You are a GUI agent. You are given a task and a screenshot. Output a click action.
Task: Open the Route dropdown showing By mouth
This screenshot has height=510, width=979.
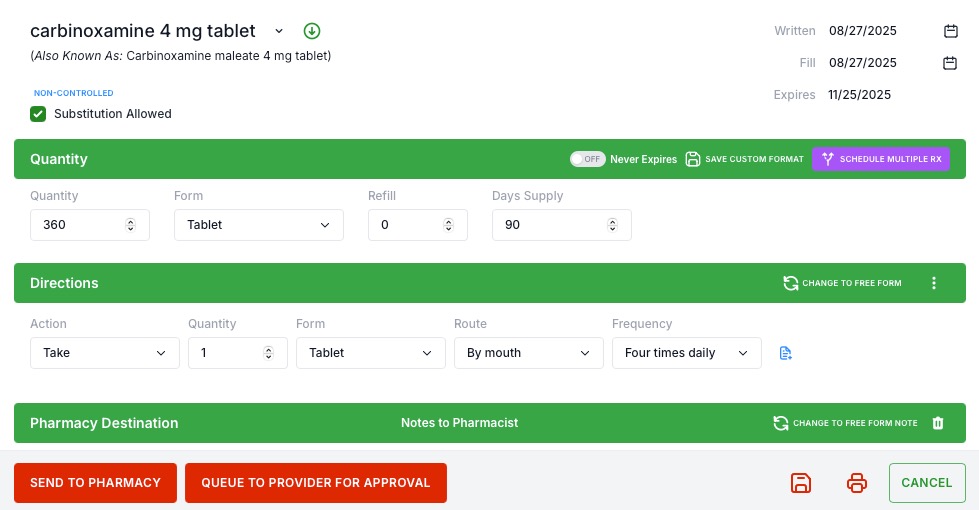tap(528, 353)
